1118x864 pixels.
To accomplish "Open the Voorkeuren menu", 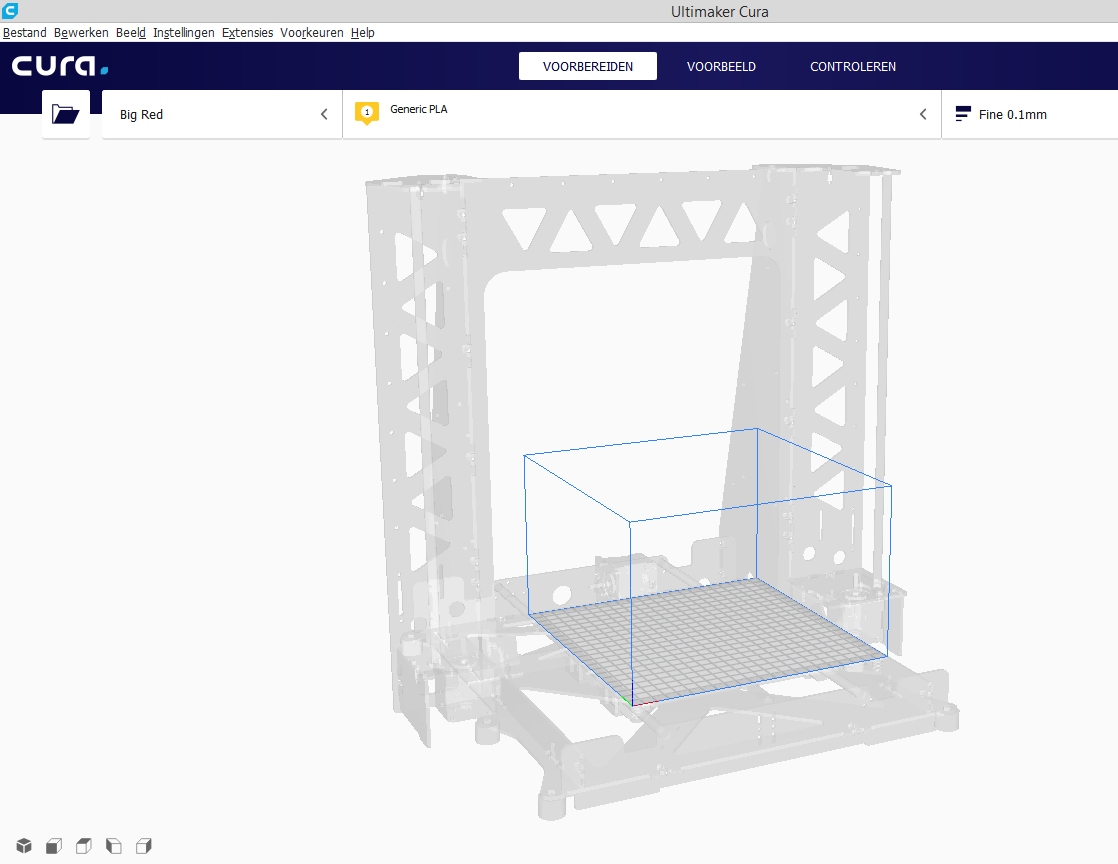I will coord(312,33).
